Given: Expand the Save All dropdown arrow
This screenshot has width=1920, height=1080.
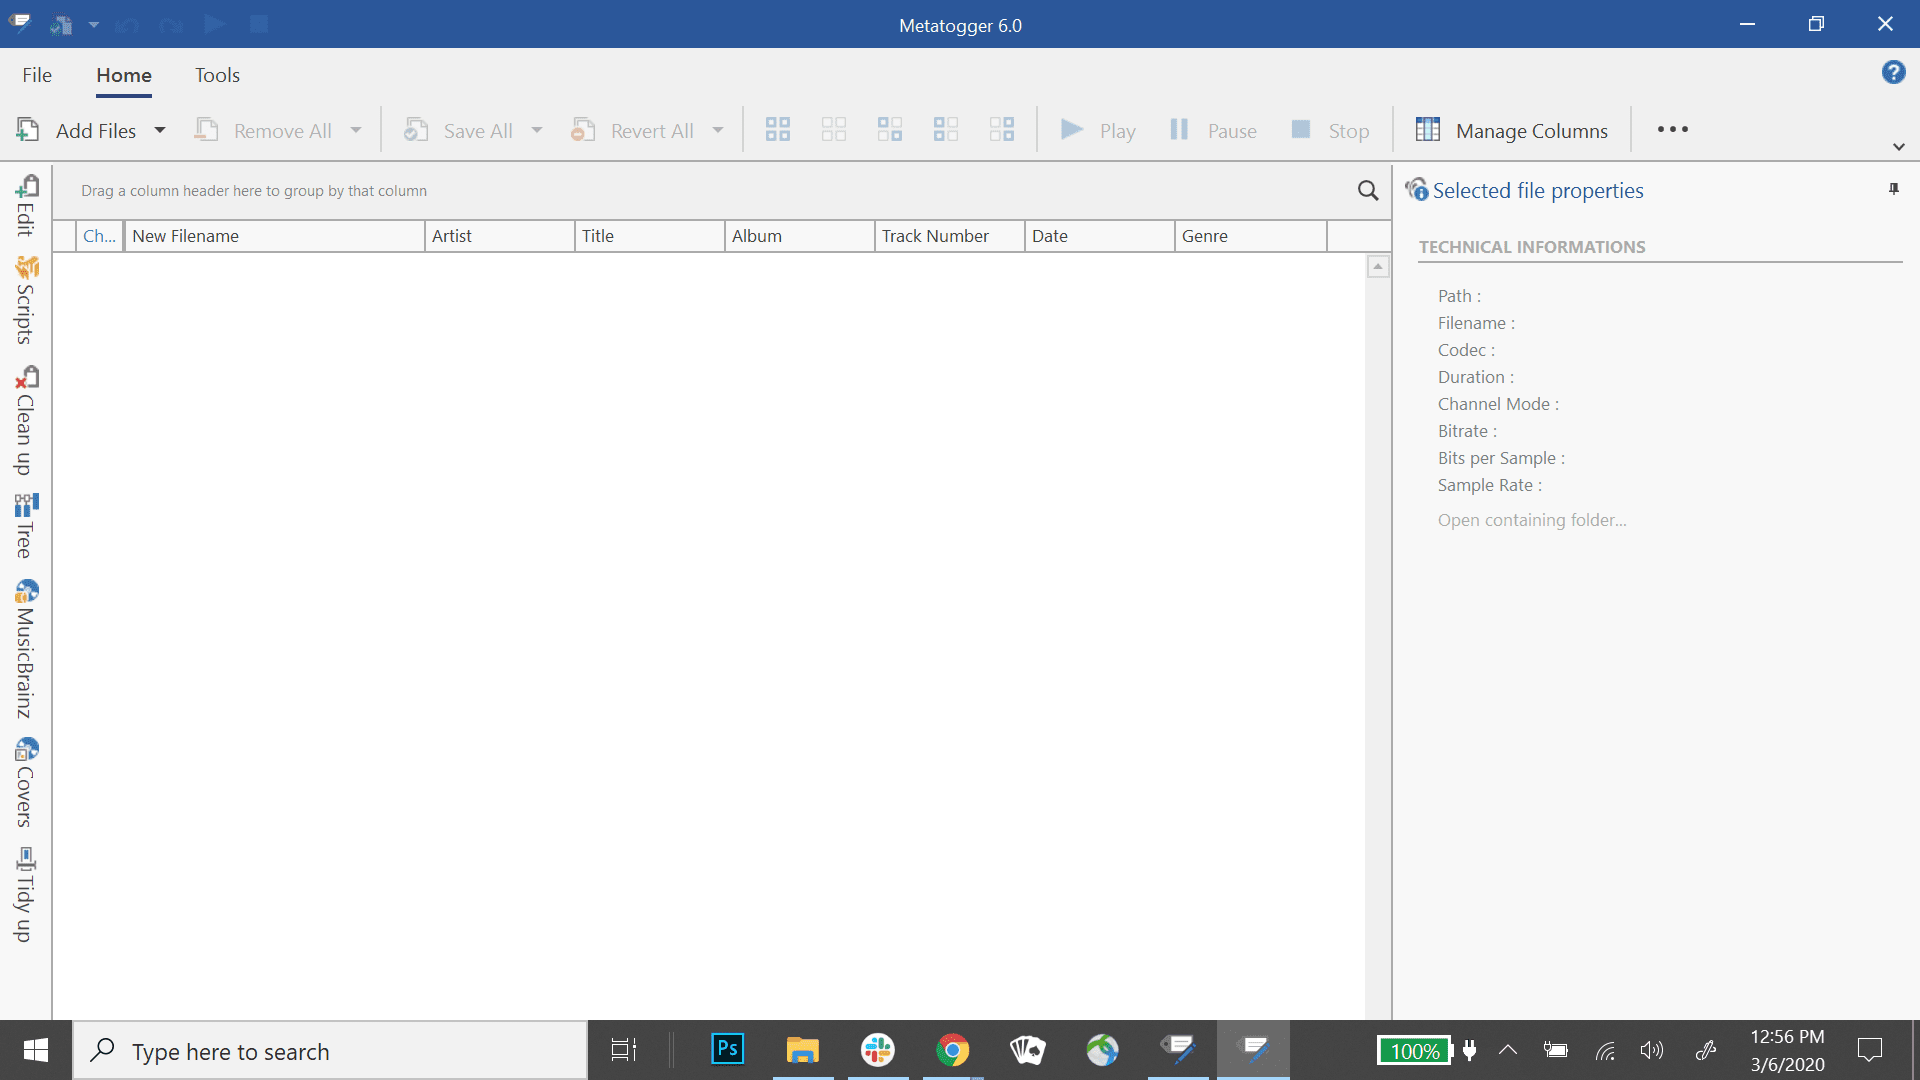Looking at the screenshot, I should (538, 131).
